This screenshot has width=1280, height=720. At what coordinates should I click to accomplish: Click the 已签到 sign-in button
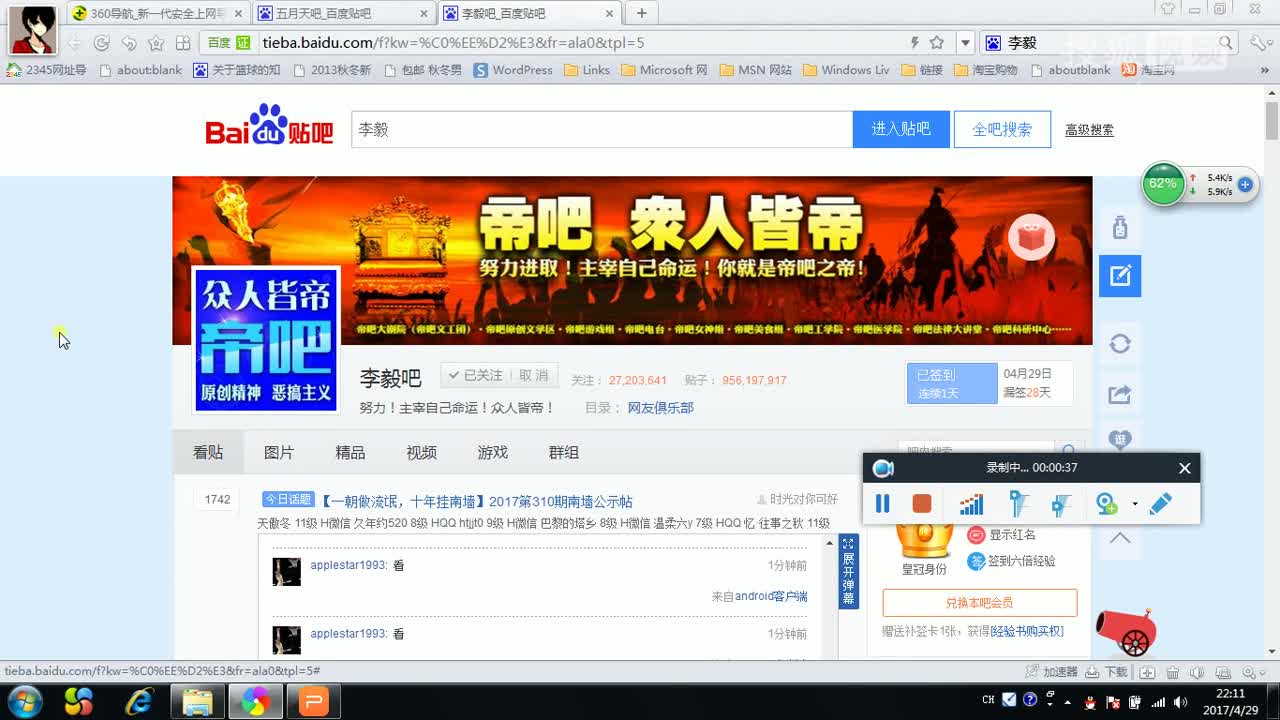click(x=952, y=383)
